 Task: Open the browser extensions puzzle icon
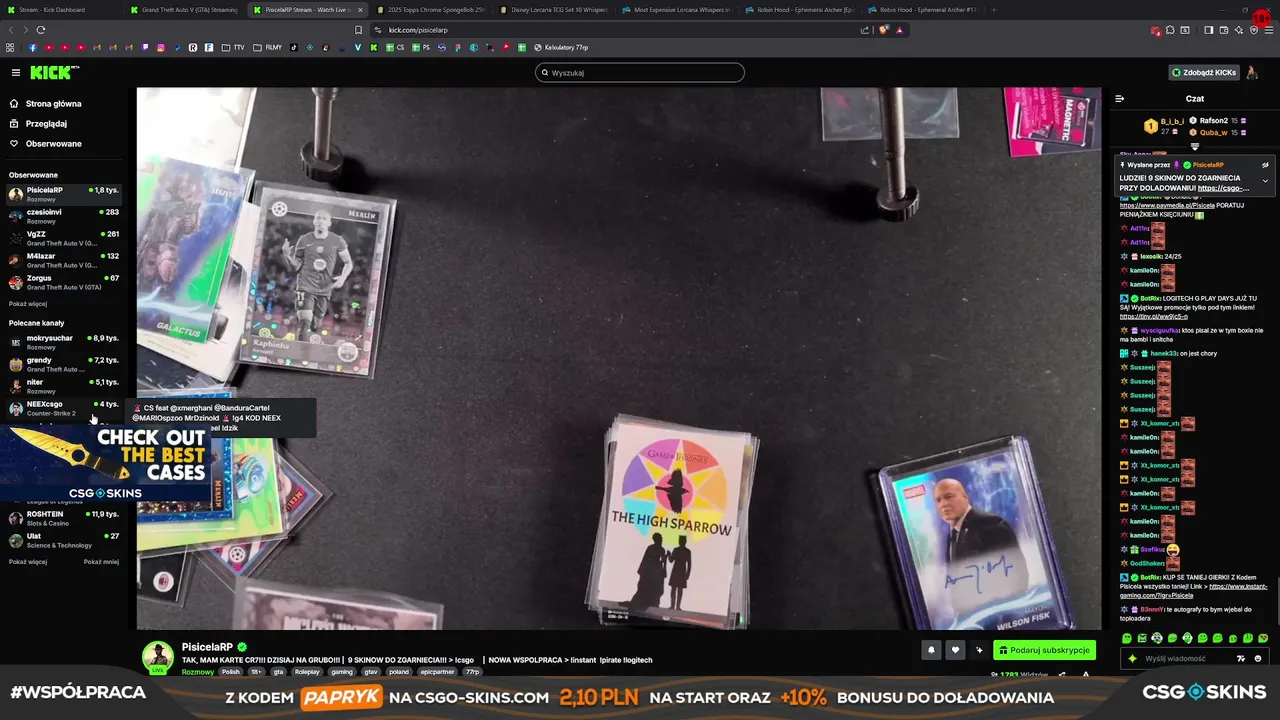click(x=1170, y=30)
